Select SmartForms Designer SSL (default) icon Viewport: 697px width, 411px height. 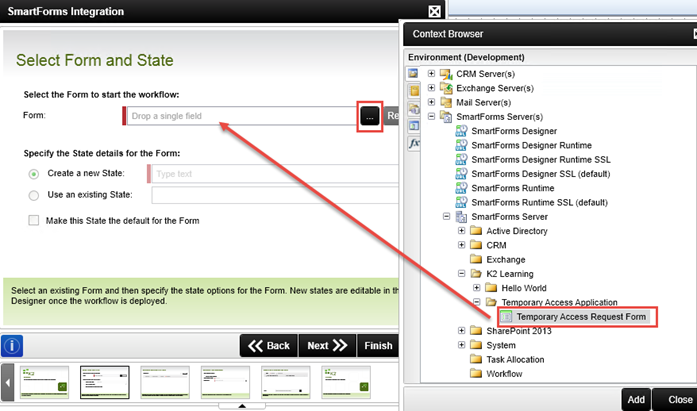click(x=461, y=174)
